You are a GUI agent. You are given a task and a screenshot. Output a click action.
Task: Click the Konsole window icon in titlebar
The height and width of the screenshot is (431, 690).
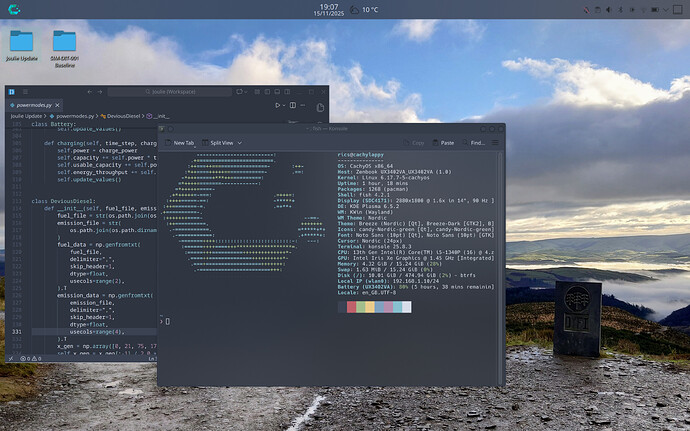pyautogui.click(x=162, y=129)
